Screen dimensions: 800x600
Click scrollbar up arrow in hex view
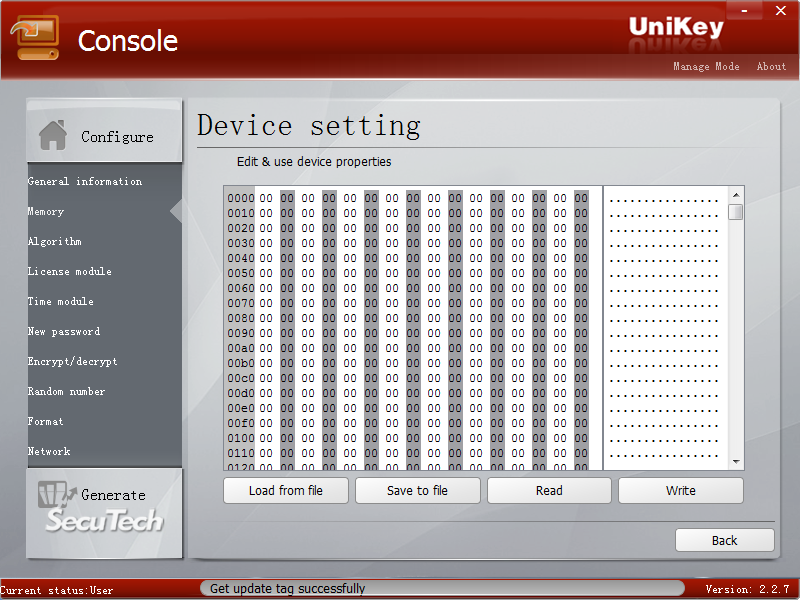pyautogui.click(x=736, y=195)
